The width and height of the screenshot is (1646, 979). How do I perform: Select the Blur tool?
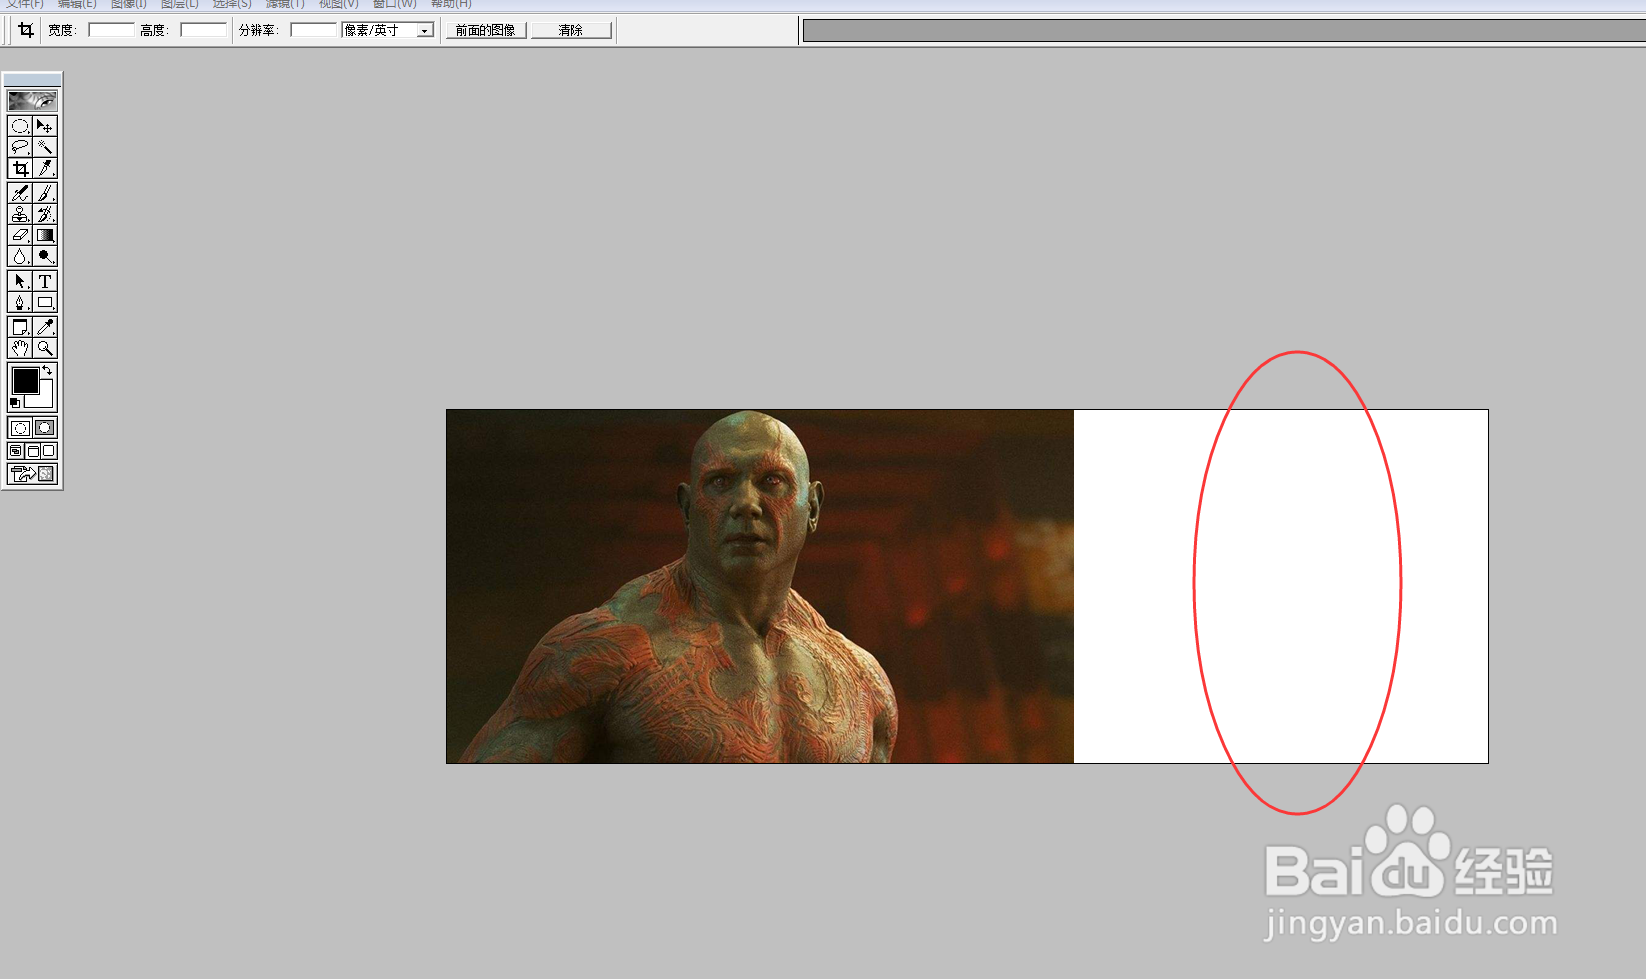(x=20, y=256)
